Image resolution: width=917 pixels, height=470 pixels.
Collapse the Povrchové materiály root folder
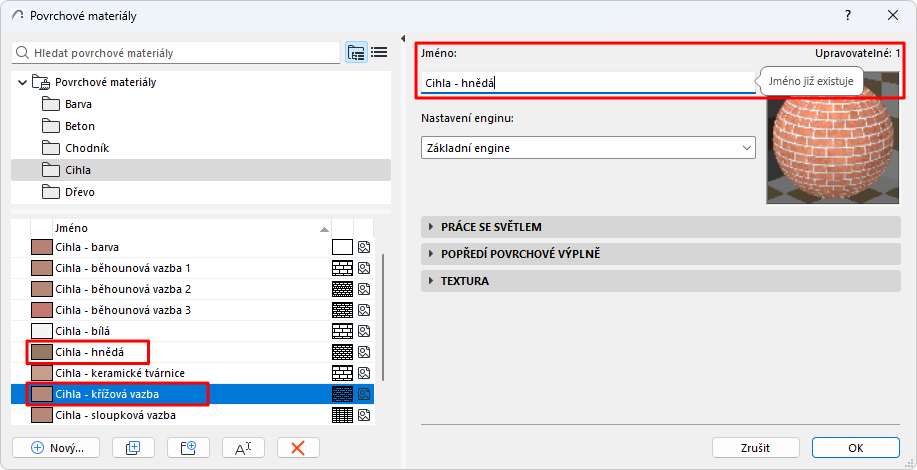pos(23,82)
